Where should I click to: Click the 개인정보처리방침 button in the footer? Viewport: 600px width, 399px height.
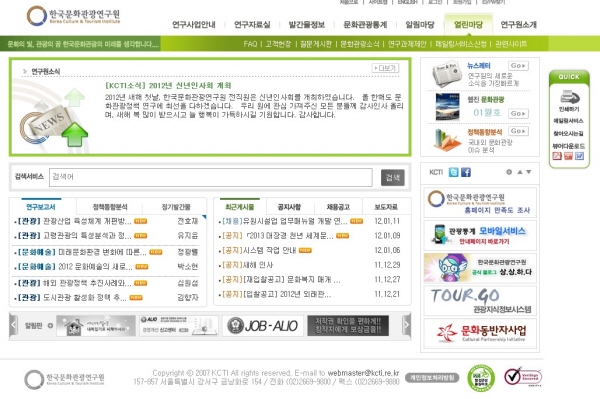(432, 378)
